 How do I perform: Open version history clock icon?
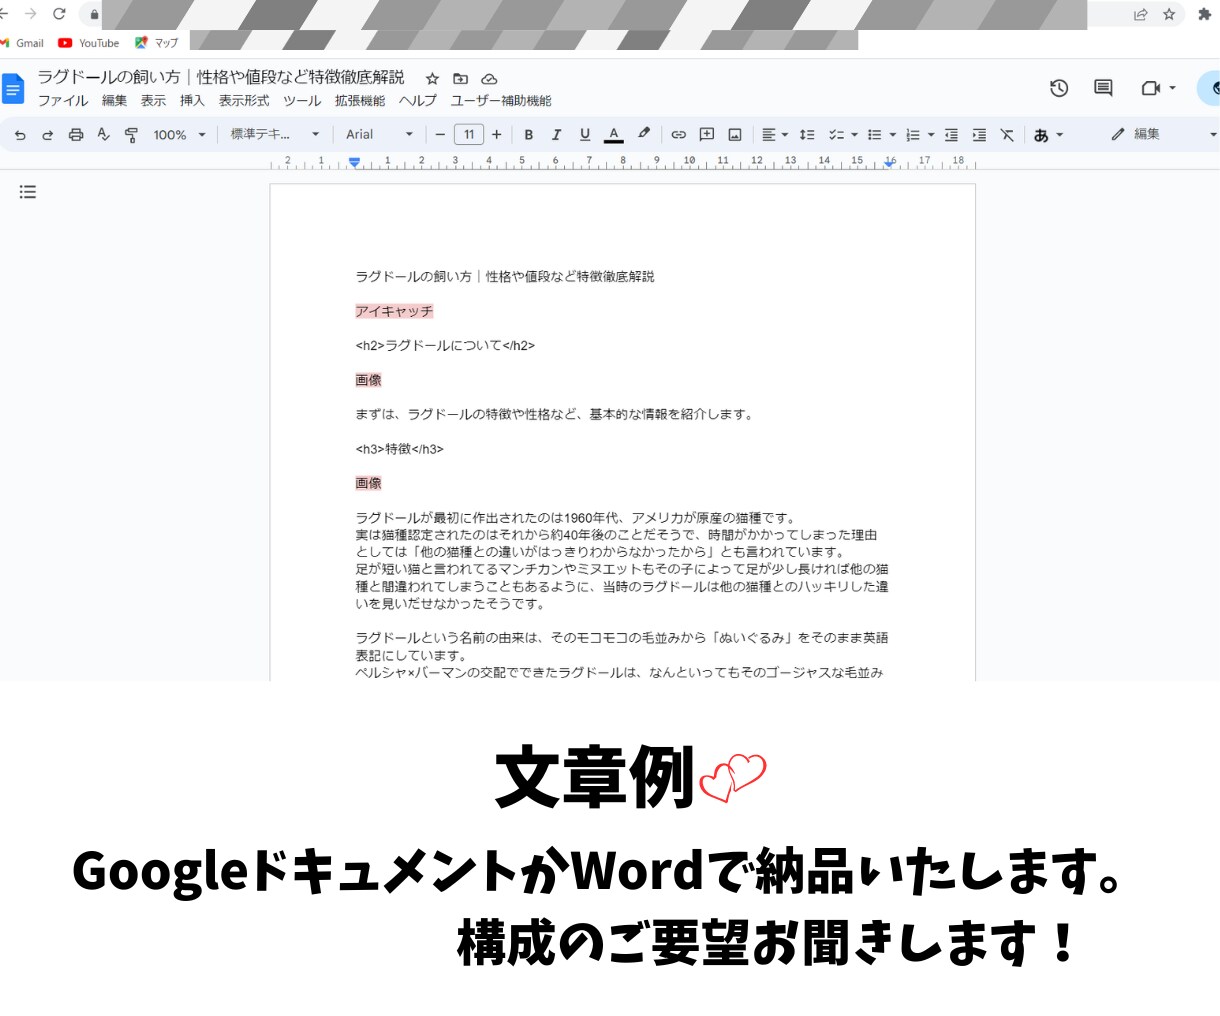coord(1059,88)
